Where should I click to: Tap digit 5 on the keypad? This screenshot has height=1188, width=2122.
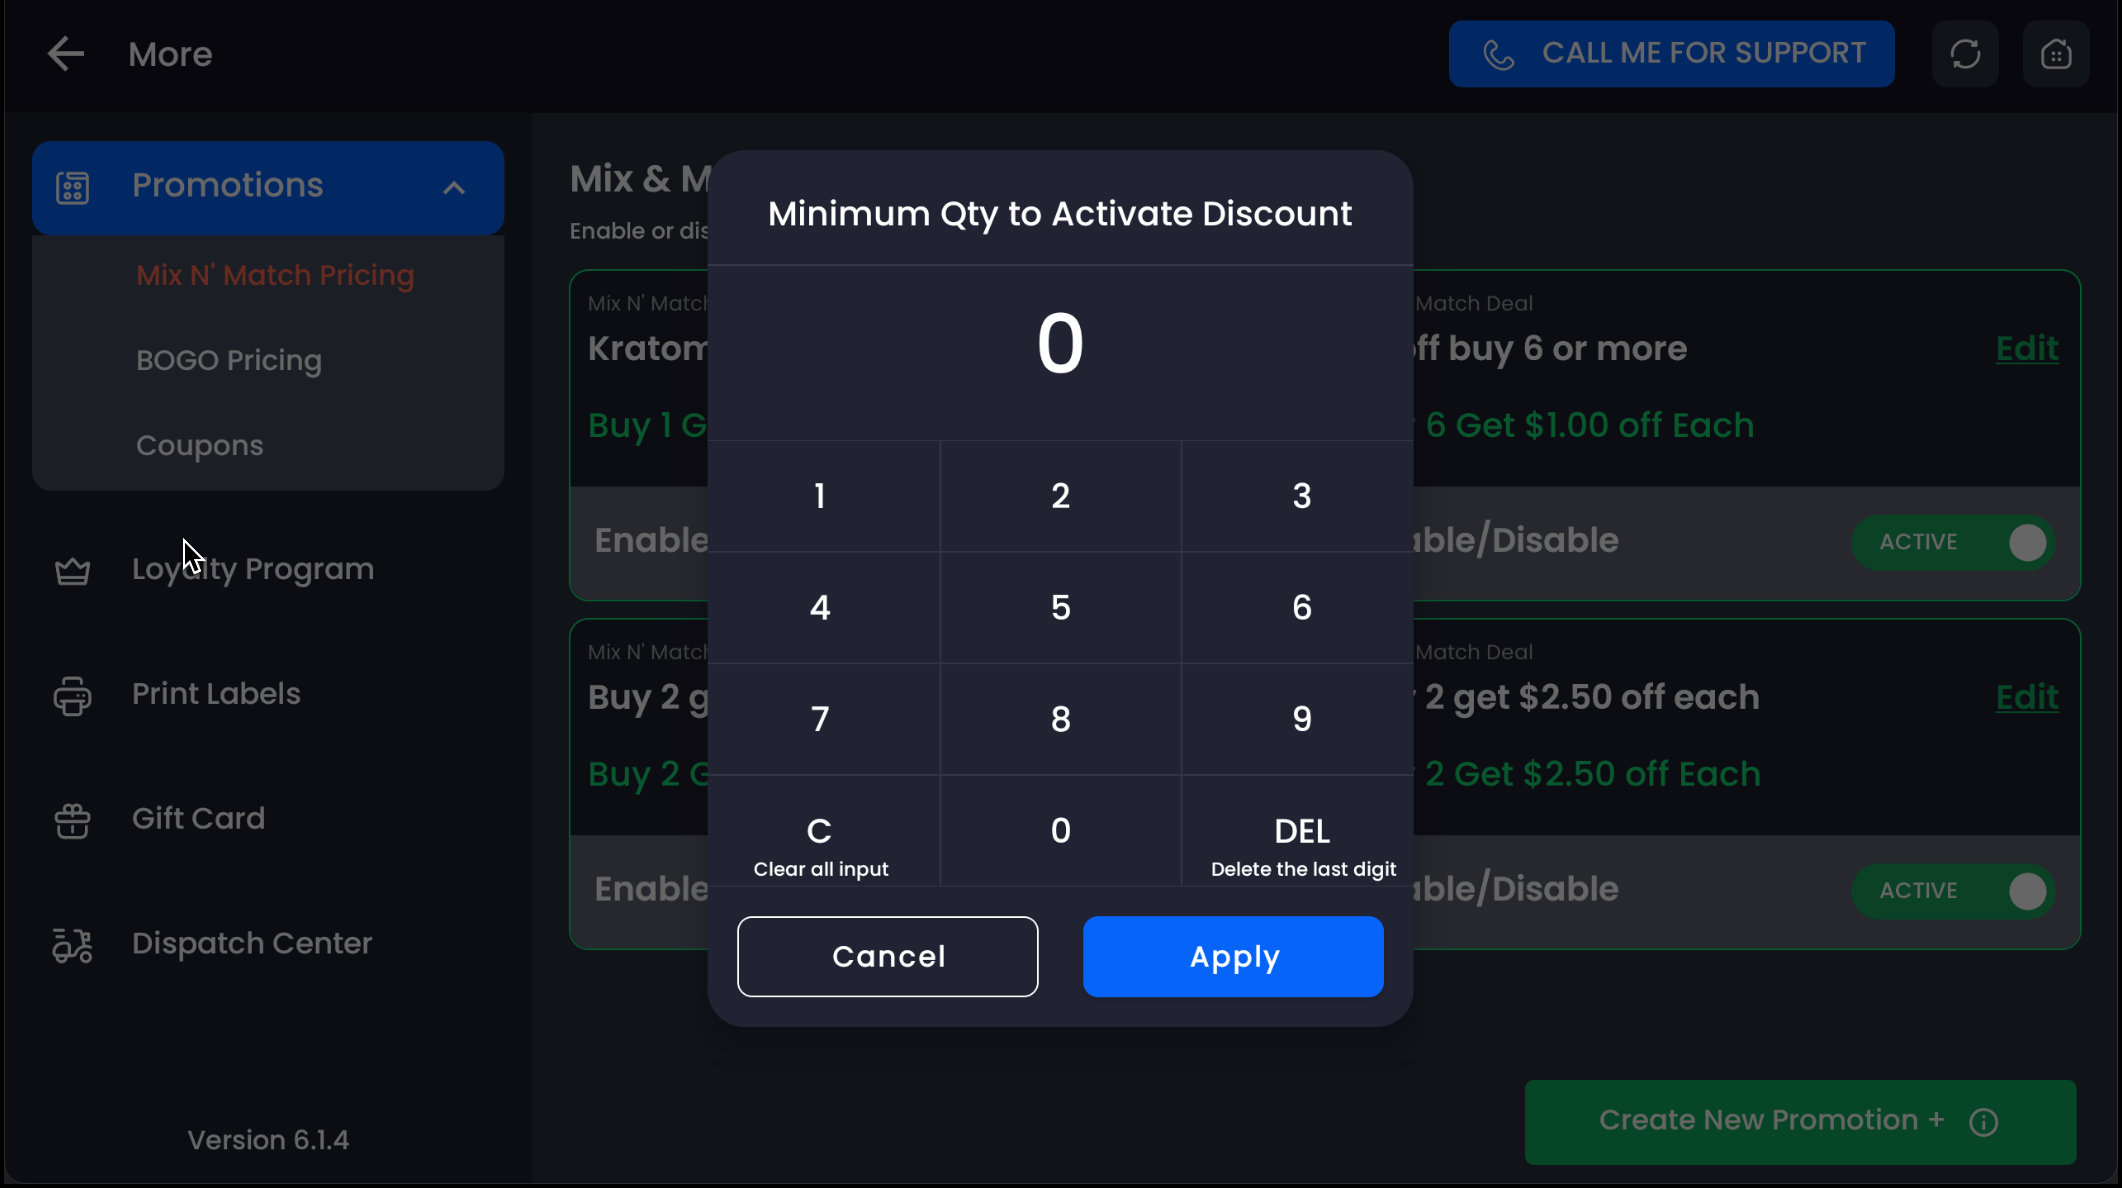point(1061,608)
